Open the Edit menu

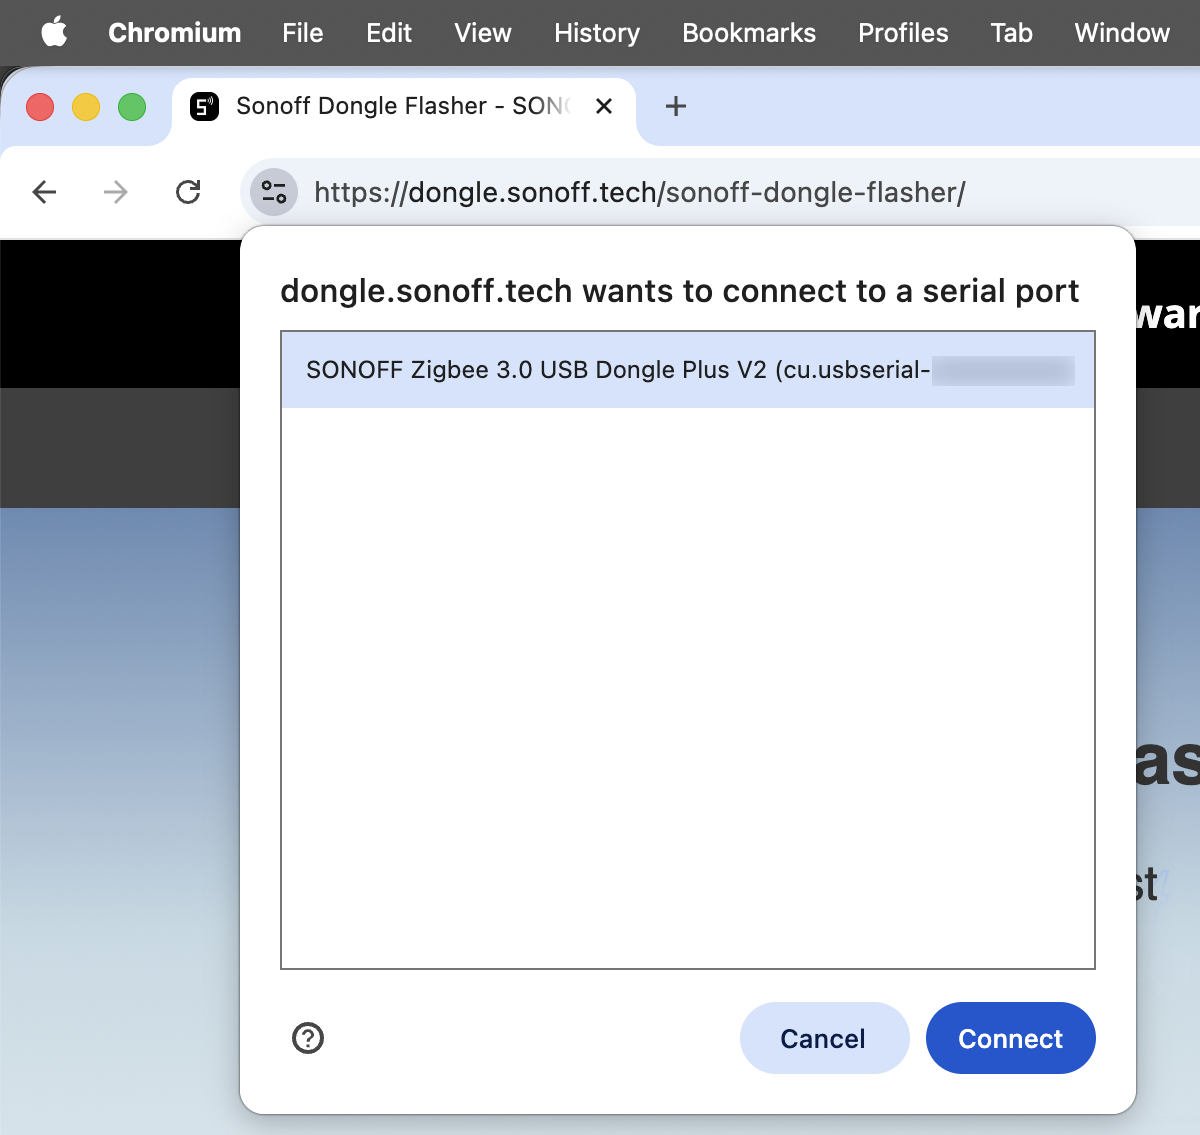pos(388,33)
